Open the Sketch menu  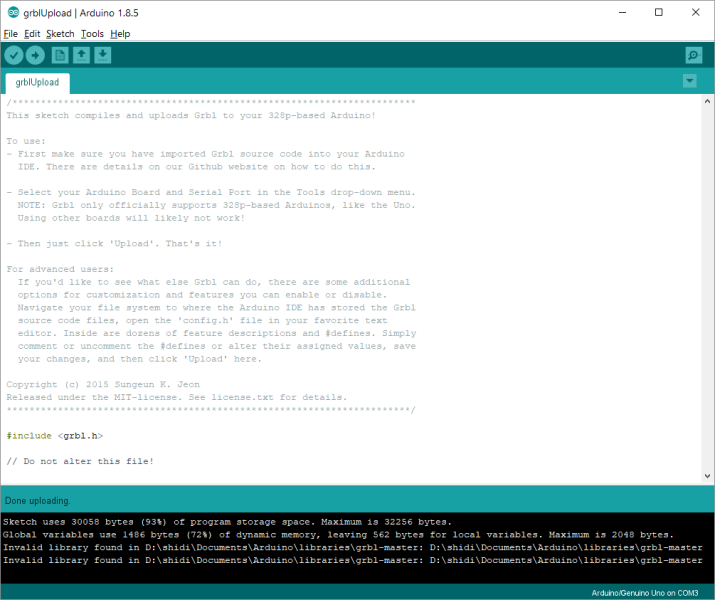click(x=60, y=34)
